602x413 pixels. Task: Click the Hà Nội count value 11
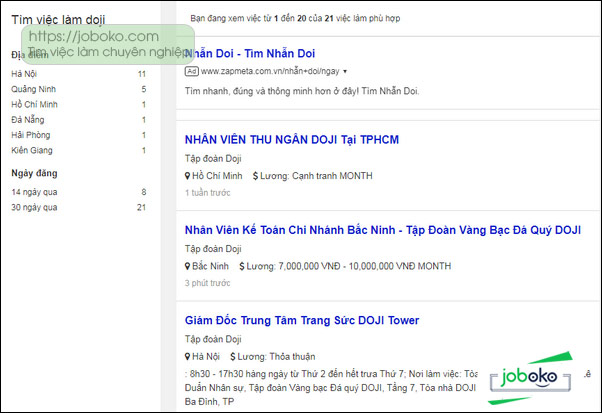click(142, 74)
